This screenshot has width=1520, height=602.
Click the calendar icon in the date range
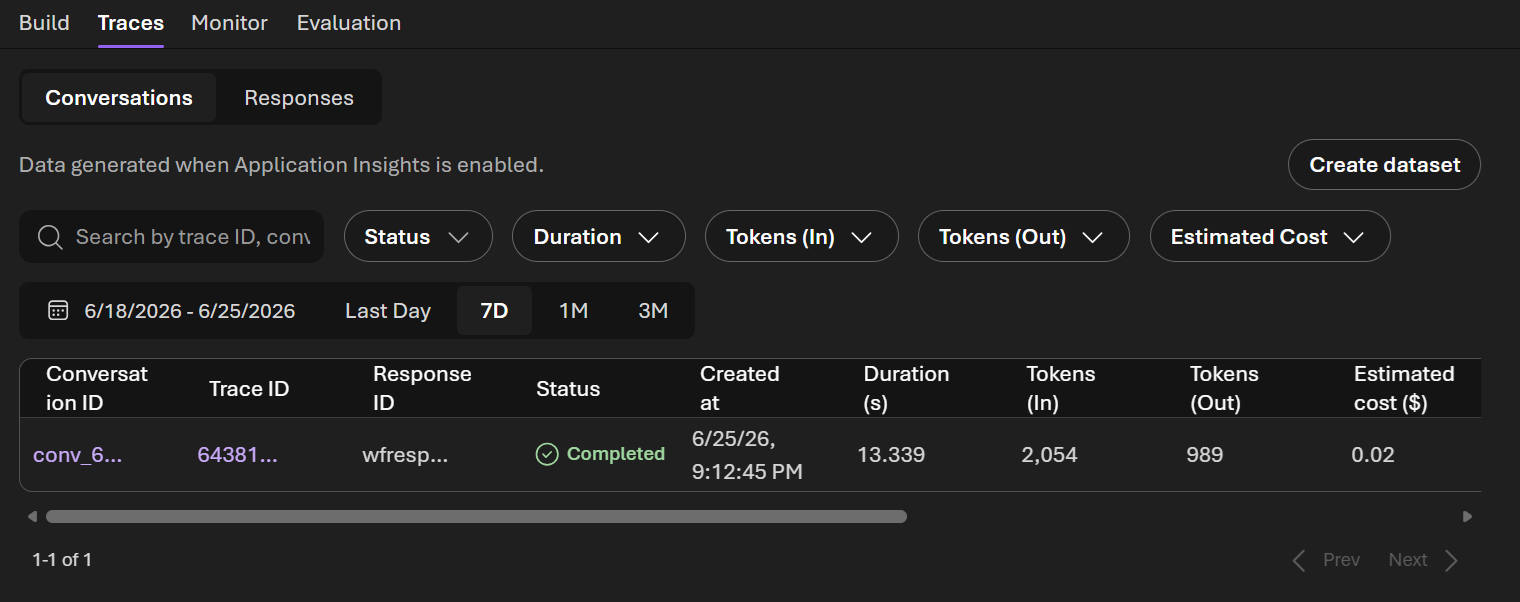click(x=58, y=311)
